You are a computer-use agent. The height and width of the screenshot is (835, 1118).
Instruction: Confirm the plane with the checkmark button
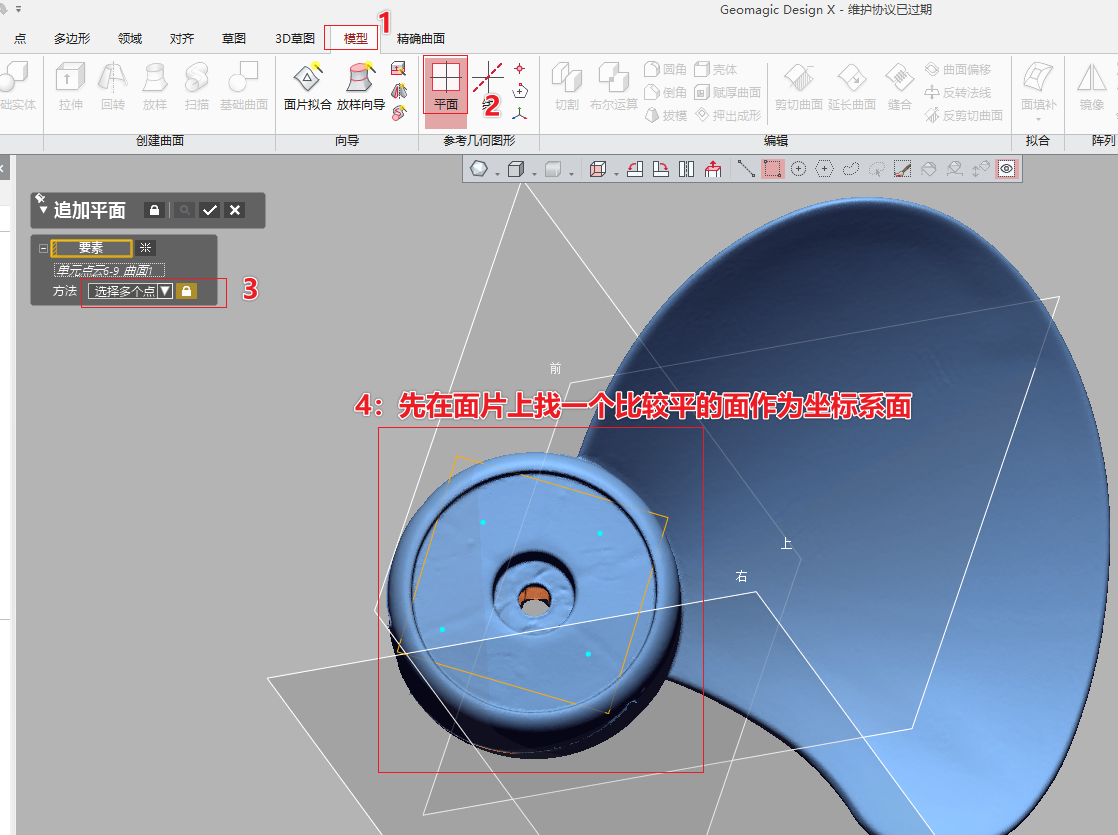coord(210,210)
